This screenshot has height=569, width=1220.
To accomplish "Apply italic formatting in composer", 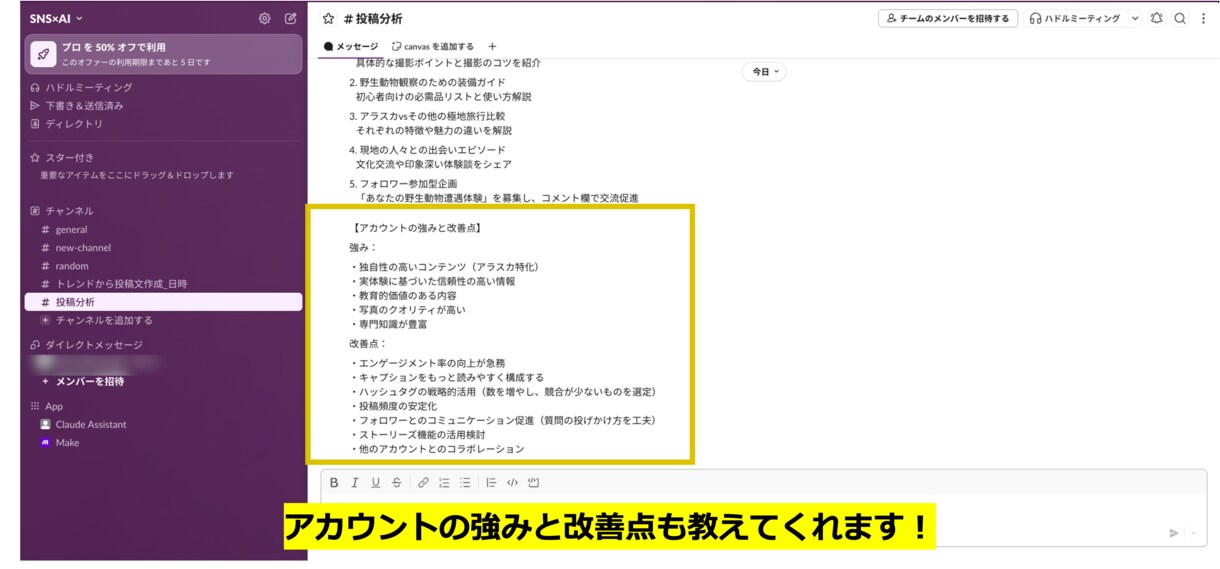I will pyautogui.click(x=354, y=483).
